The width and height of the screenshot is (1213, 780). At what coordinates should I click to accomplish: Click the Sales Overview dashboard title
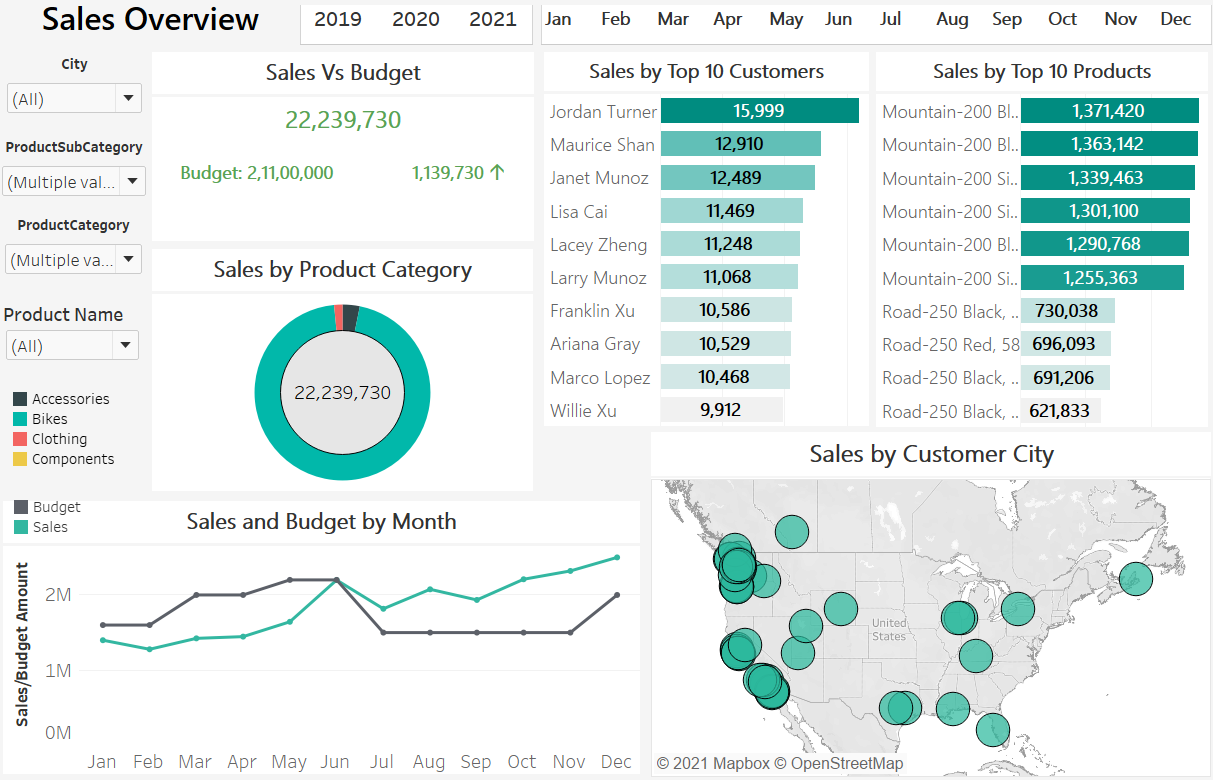[151, 19]
